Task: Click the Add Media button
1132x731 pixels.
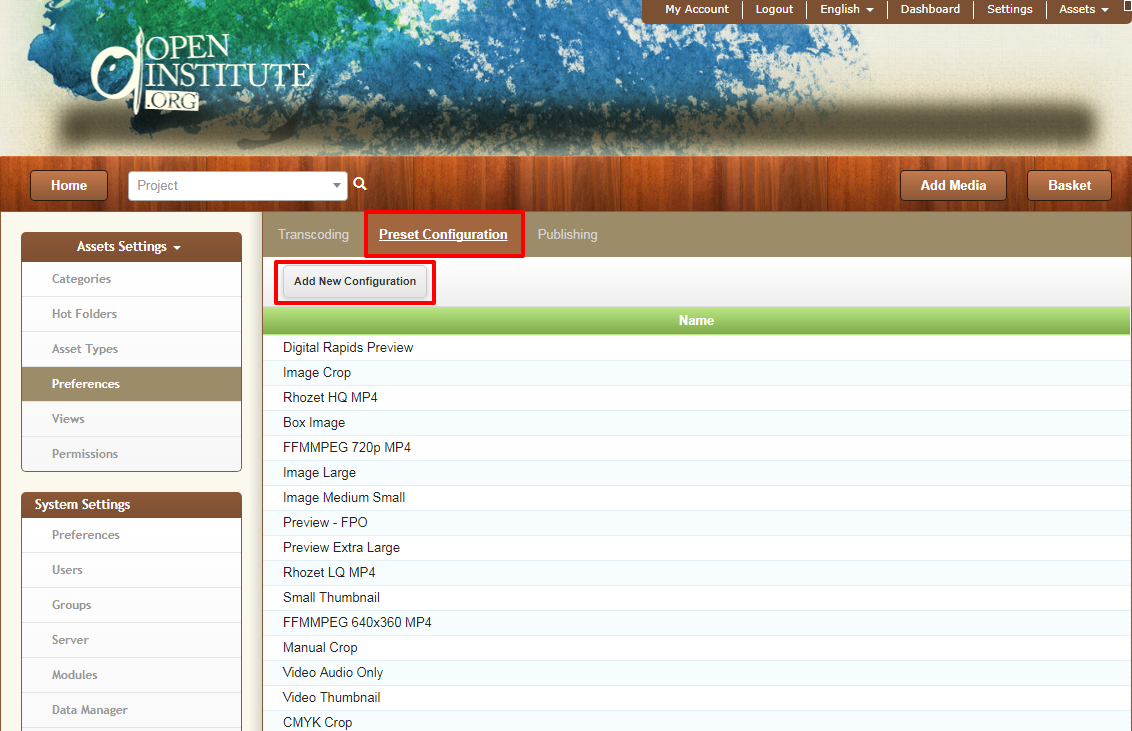Action: pos(953,185)
